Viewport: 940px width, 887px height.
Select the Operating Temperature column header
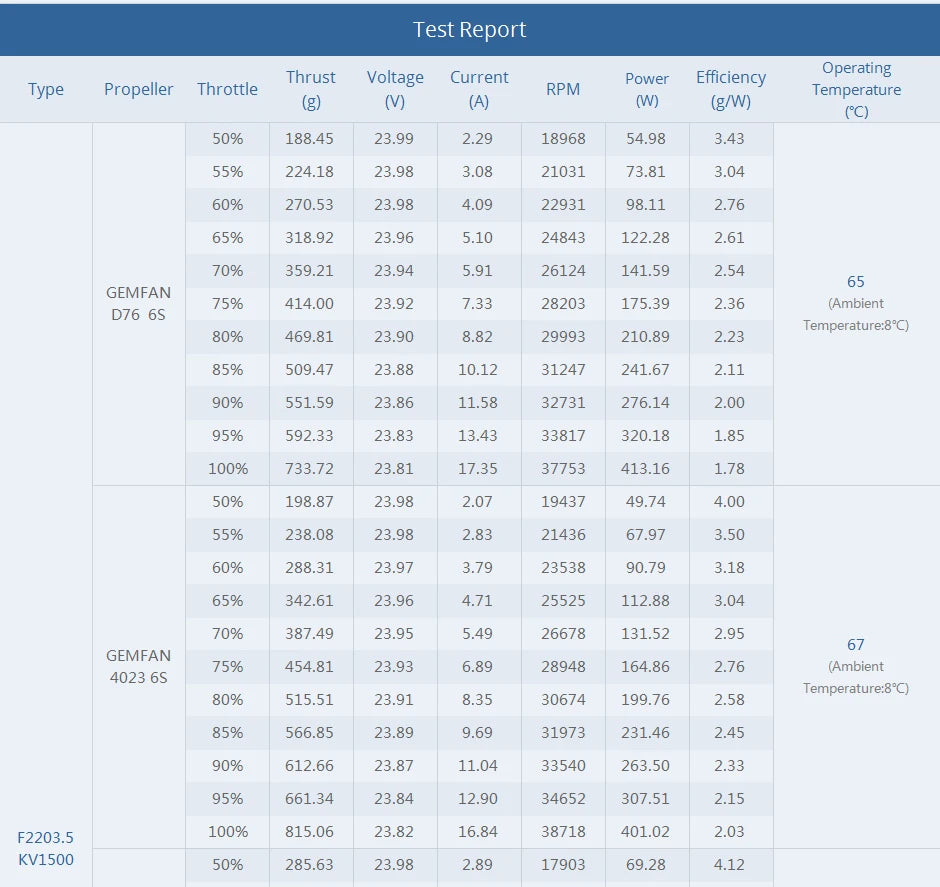click(856, 88)
